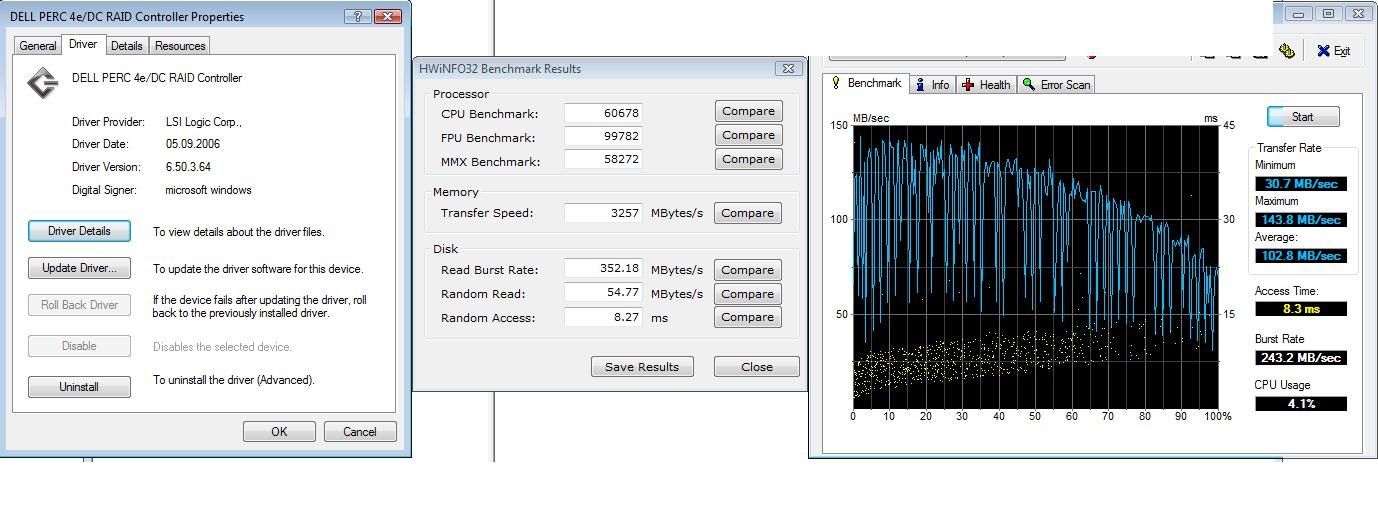Click the CPU Usage value 4.1%
Screen dimensions: 1378x511
(1301, 404)
